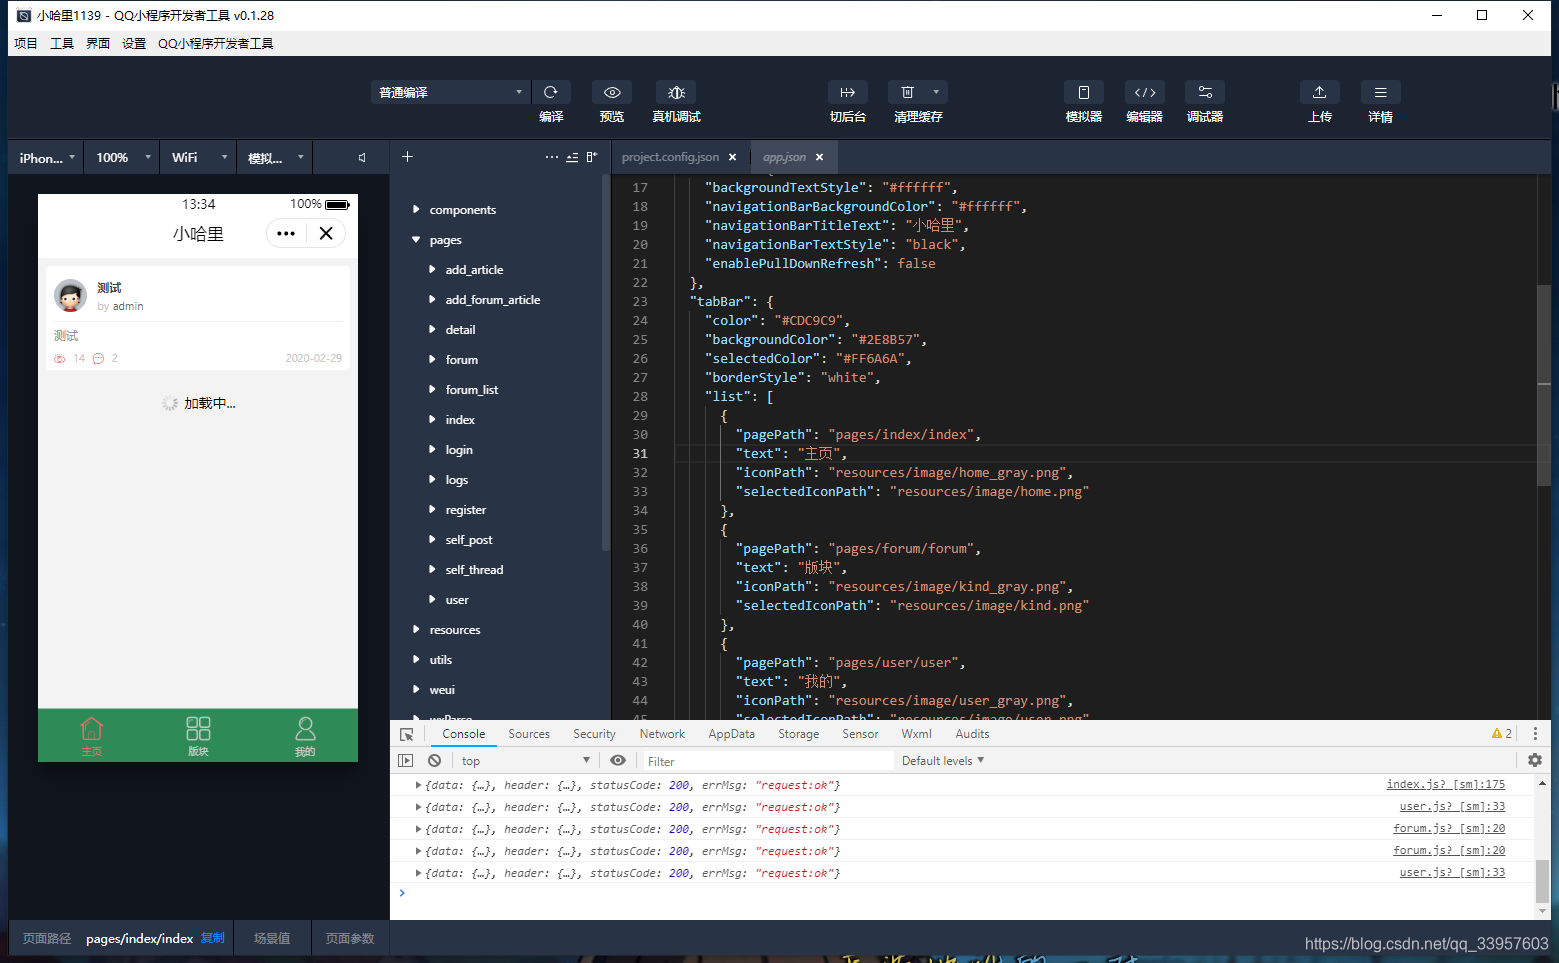The width and height of the screenshot is (1559, 963).
Task: Select the self_thread folder
Action: [474, 569]
